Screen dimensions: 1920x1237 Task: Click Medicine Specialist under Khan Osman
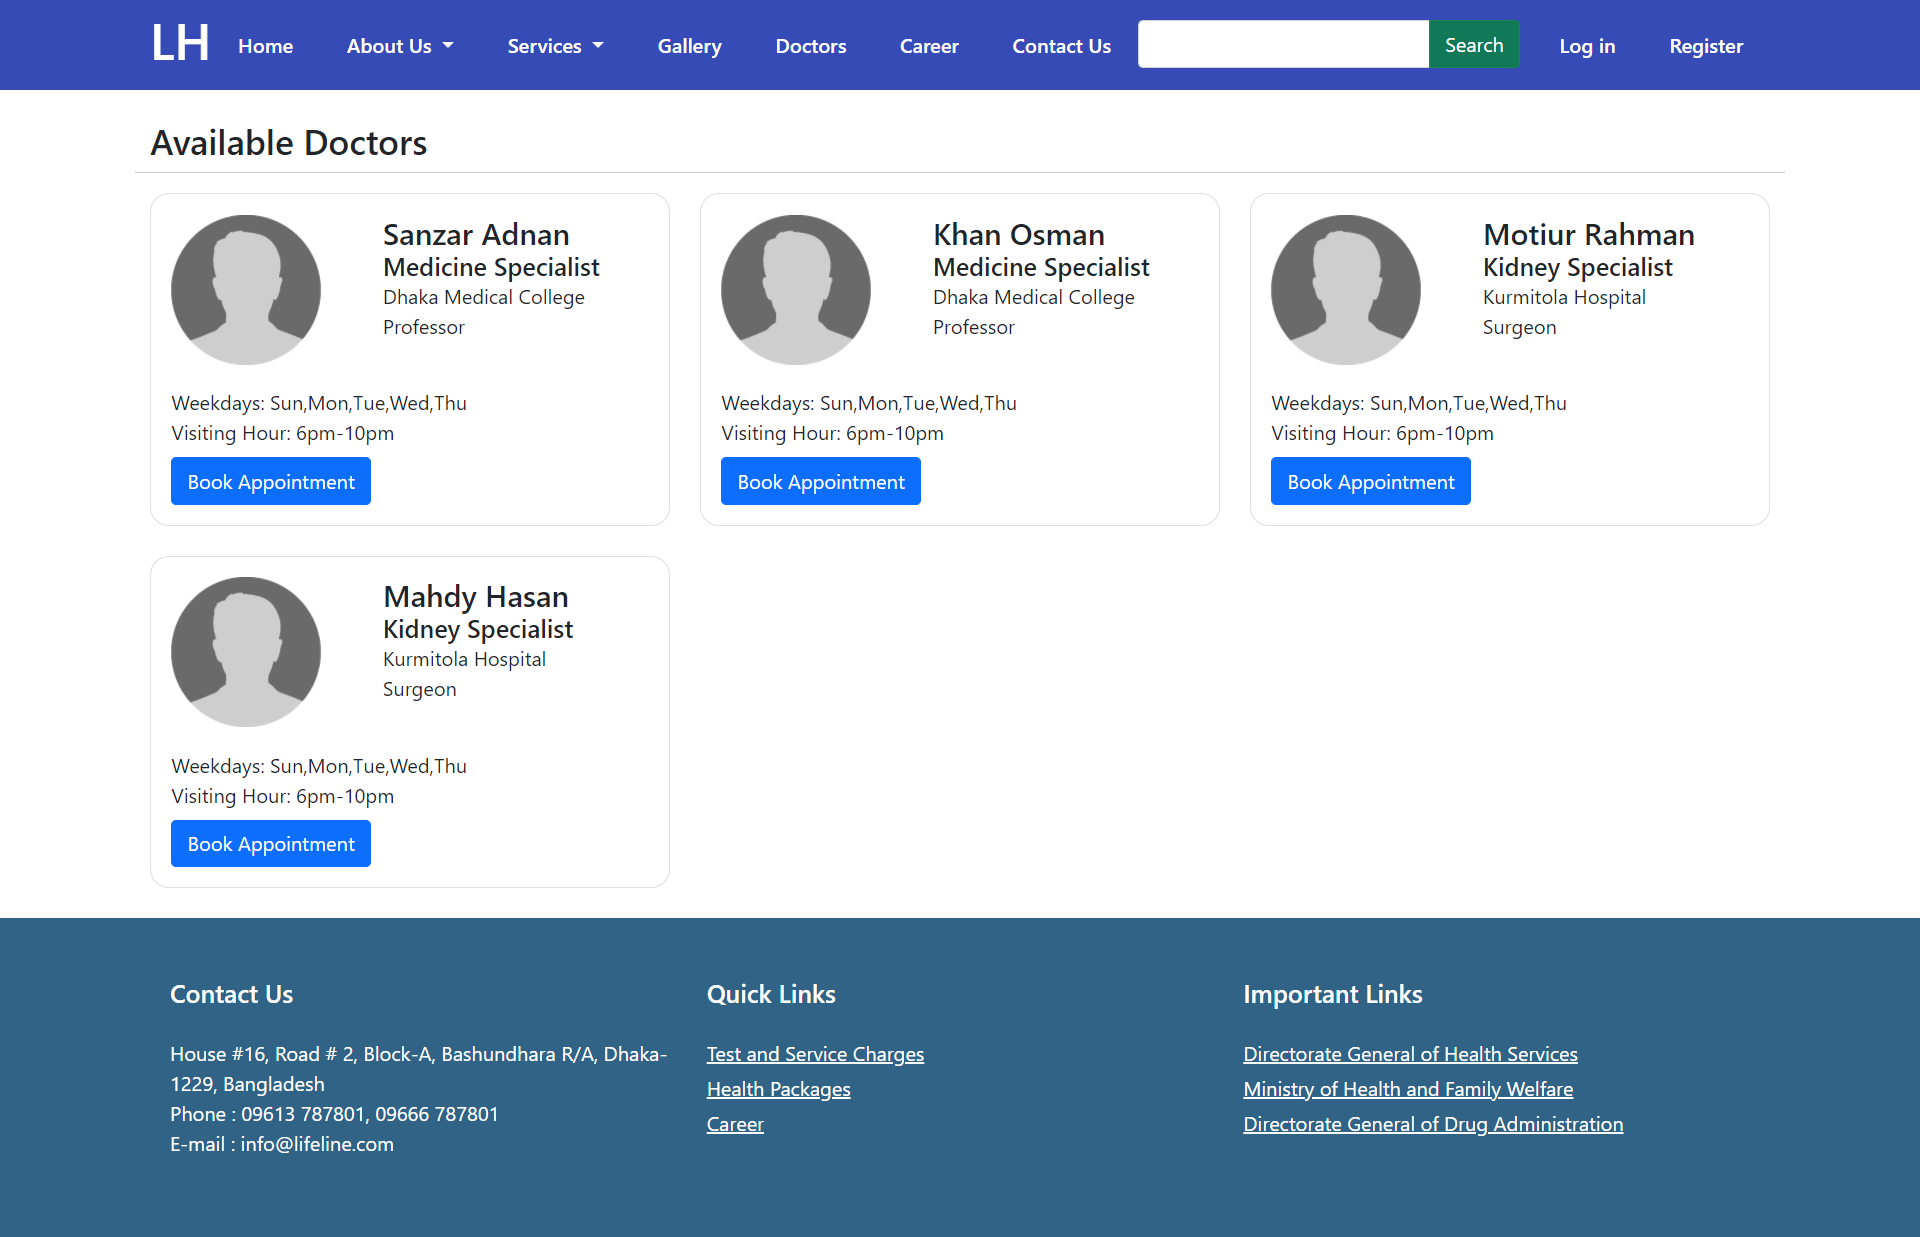(1041, 267)
